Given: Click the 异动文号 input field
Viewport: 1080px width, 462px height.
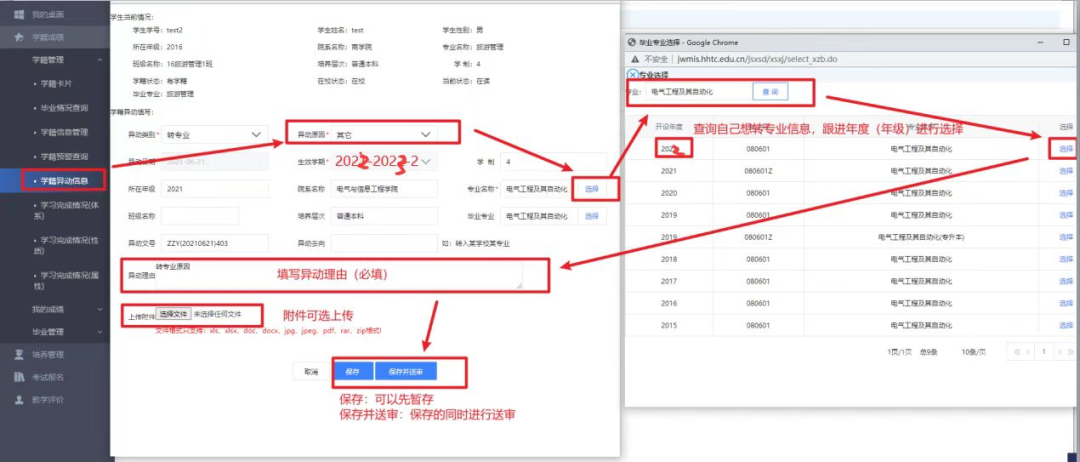Looking at the screenshot, I should coord(215,243).
